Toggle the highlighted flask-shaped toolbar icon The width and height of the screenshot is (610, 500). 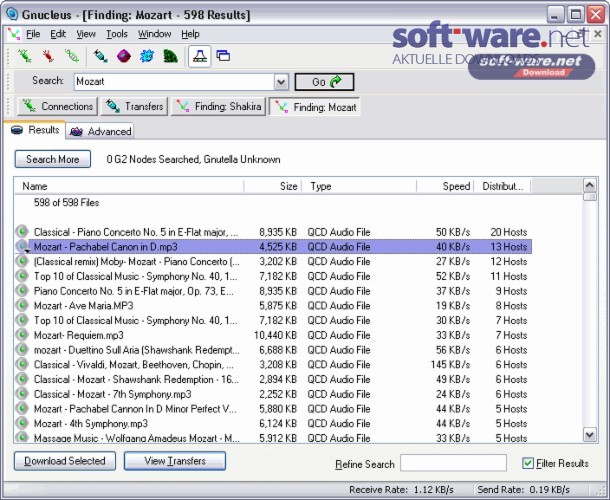[x=200, y=56]
